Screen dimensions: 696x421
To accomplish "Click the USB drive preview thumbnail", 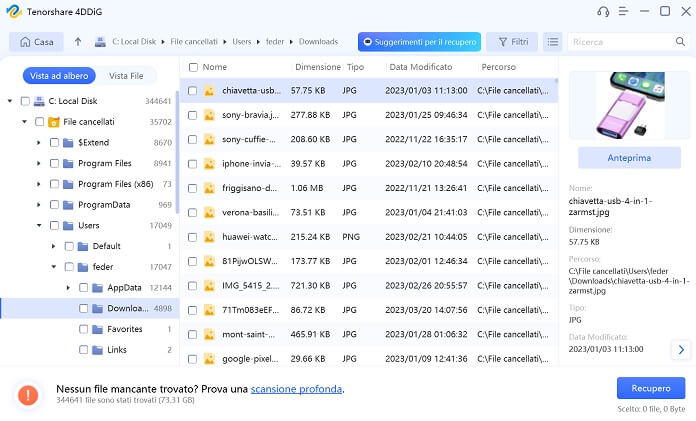I will (x=629, y=105).
